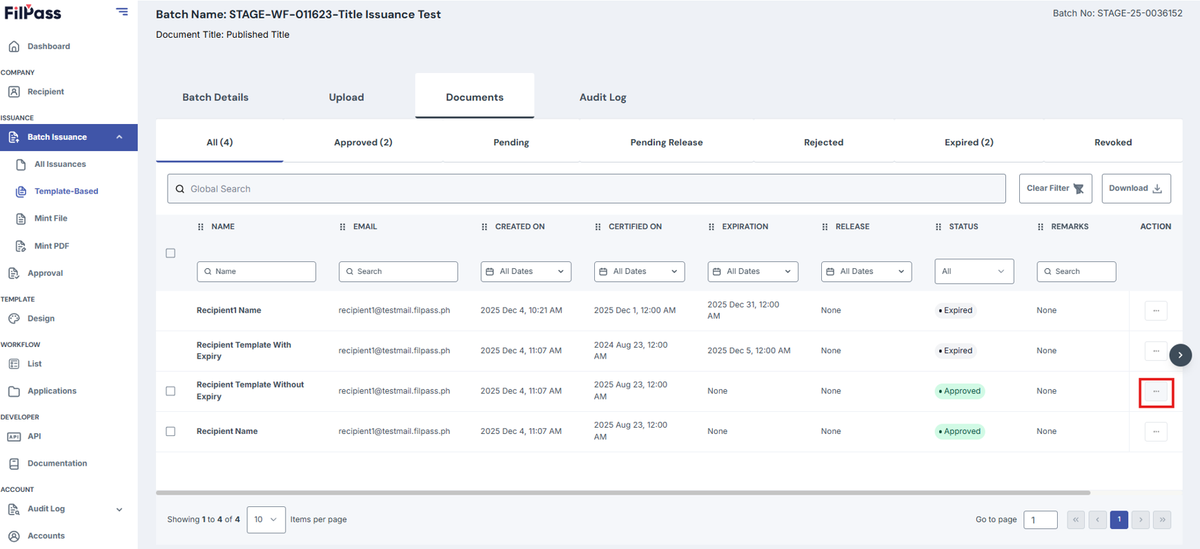Open the Audit Log tab
The width and height of the screenshot is (1200, 549).
click(603, 97)
